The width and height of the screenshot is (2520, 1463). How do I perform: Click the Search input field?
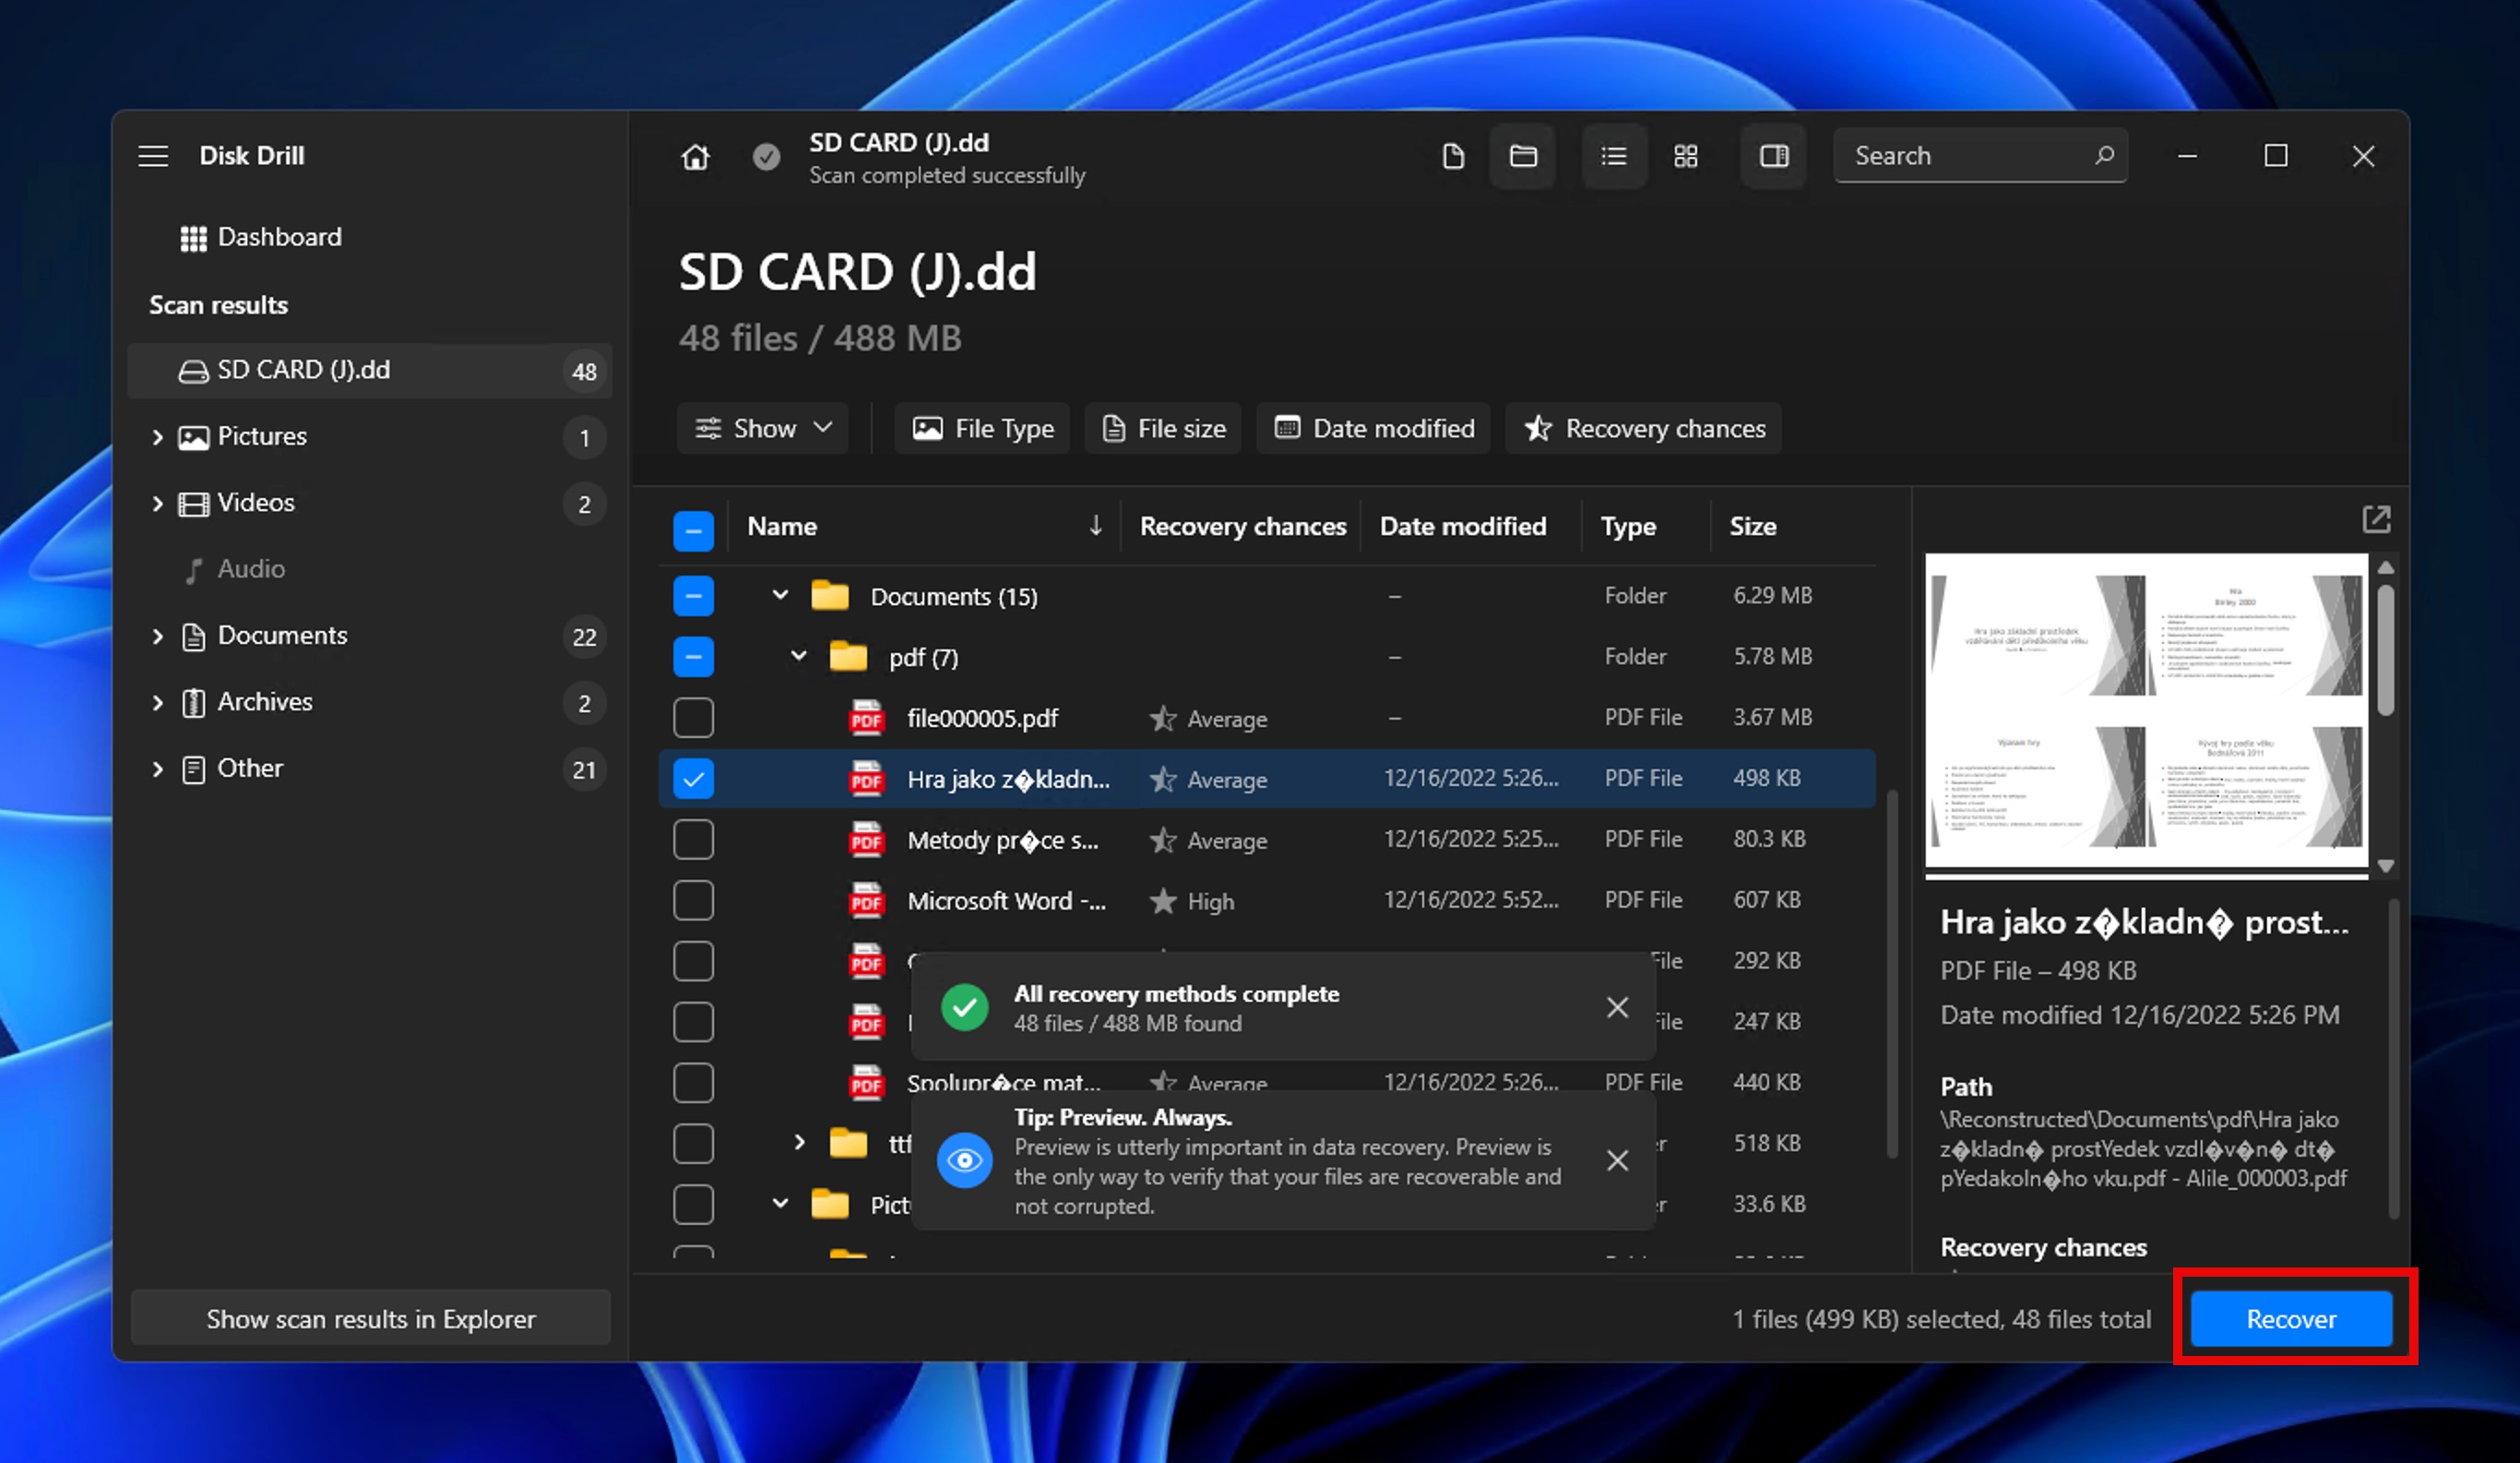point(1965,156)
